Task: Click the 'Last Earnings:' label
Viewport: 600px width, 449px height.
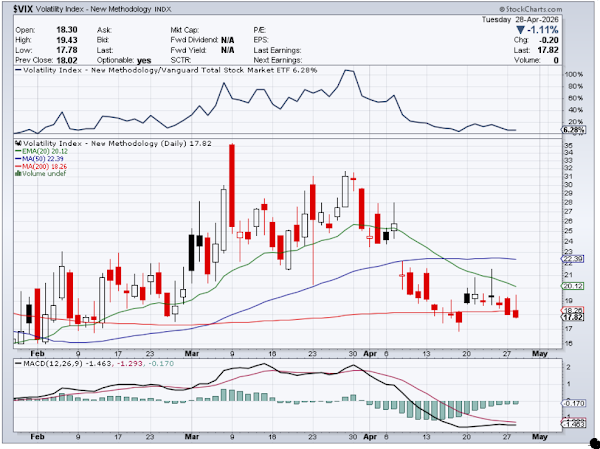Action: pos(277,50)
